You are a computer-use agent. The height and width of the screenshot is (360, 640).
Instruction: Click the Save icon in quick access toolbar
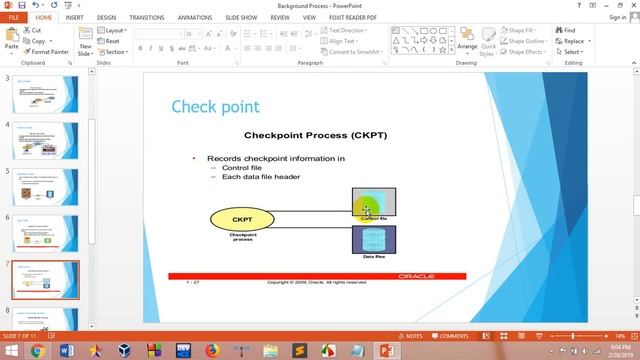(x=22, y=5)
